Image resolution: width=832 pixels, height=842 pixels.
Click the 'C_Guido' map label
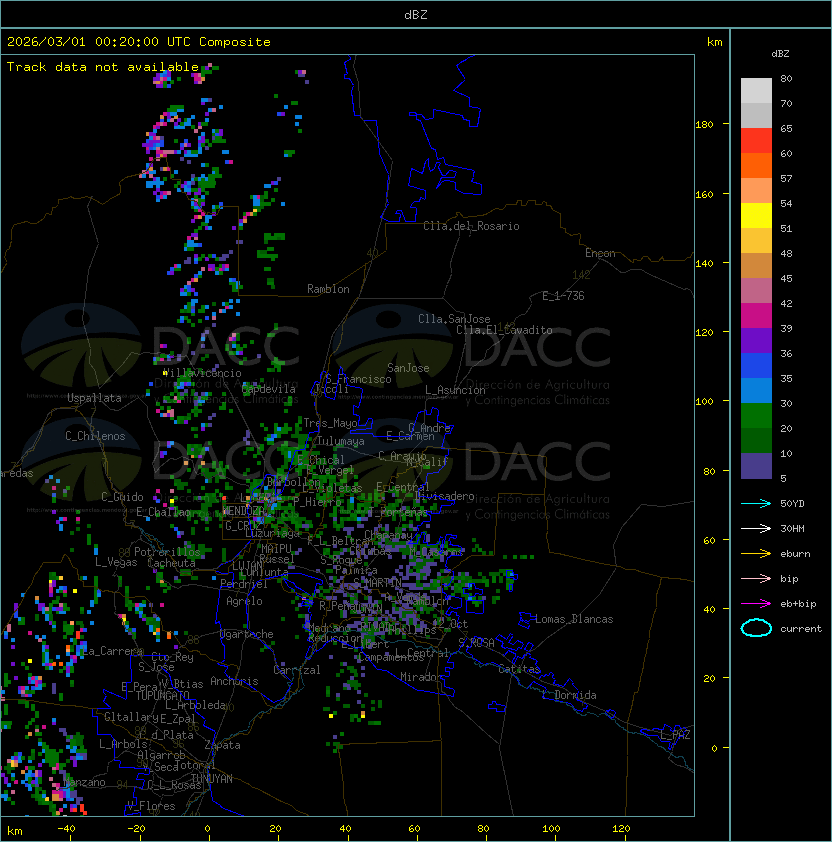[x=122, y=497]
